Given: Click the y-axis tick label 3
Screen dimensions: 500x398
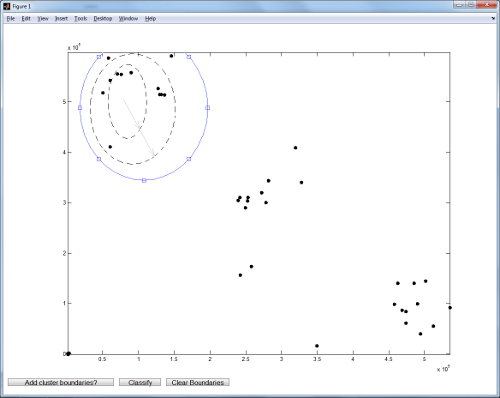Looking at the screenshot, I should (64, 203).
